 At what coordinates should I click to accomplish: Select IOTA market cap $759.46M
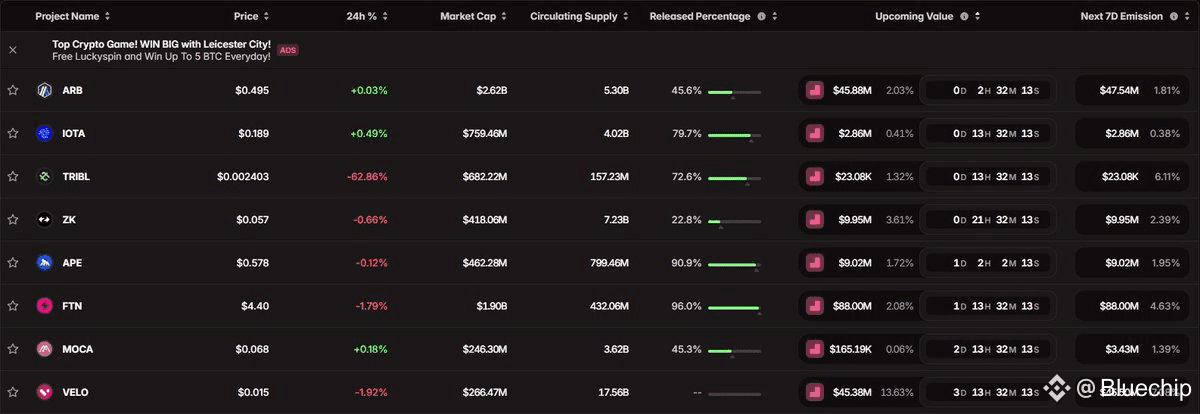click(x=484, y=133)
